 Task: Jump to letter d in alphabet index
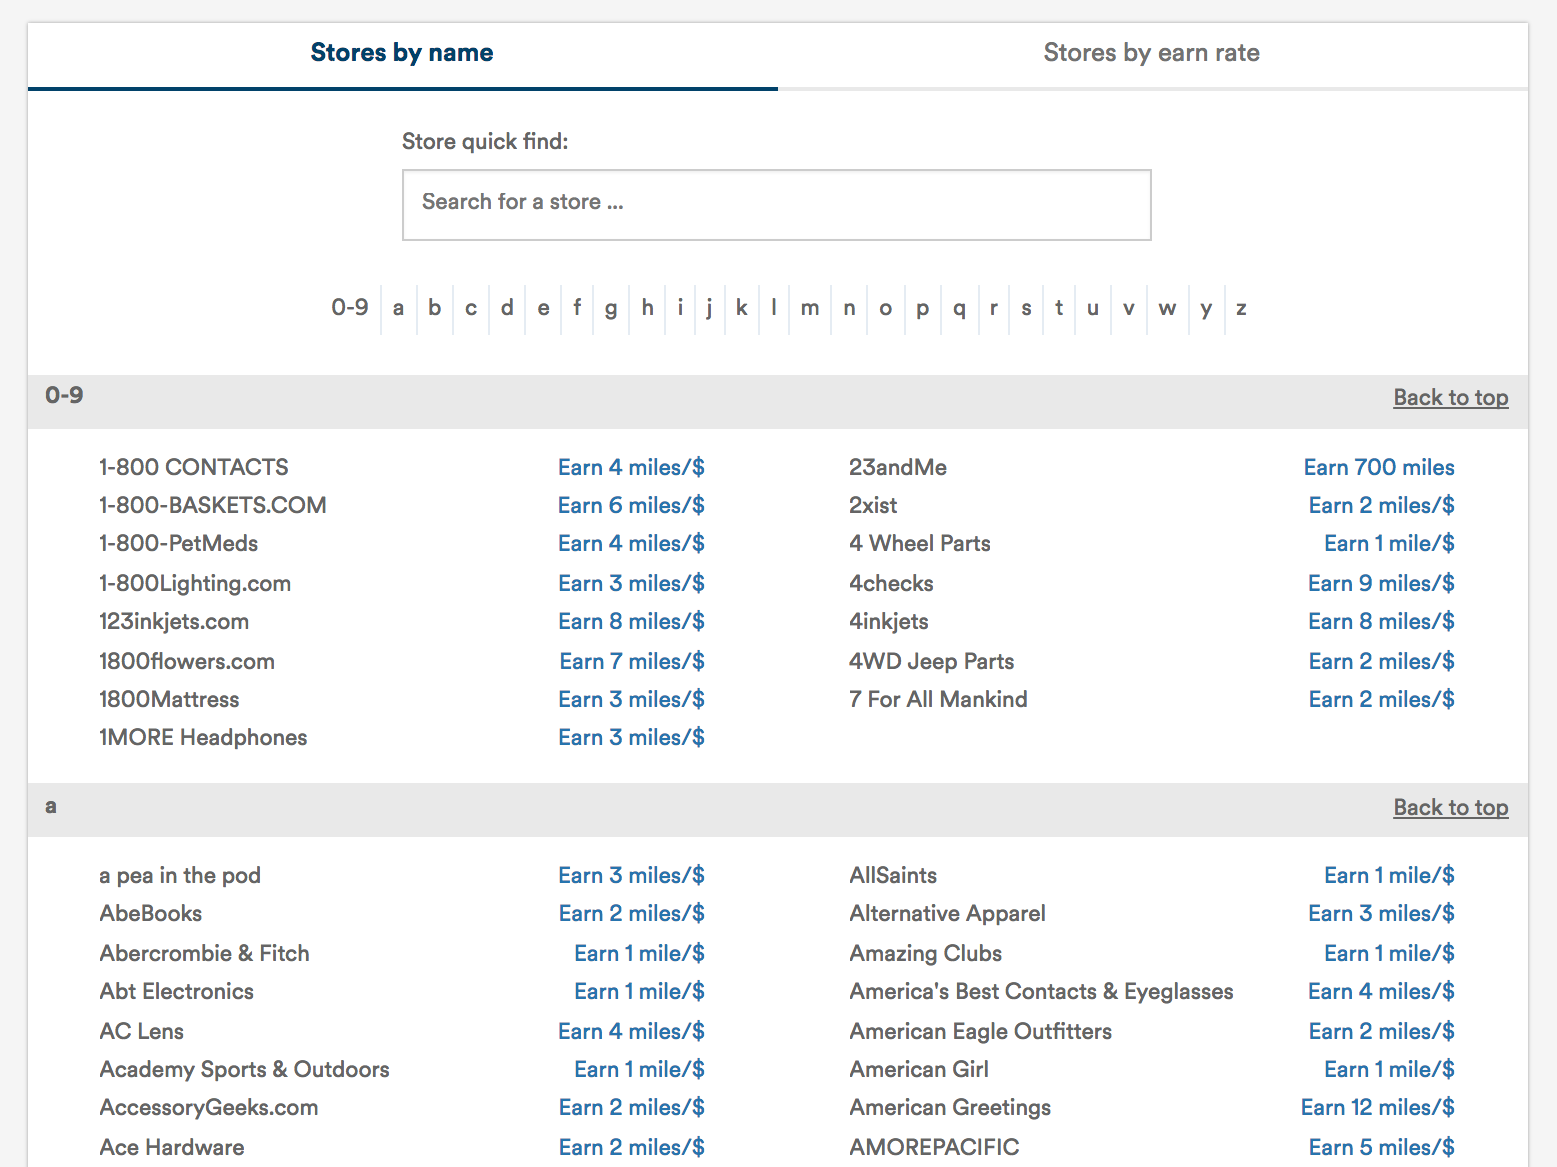tap(507, 308)
